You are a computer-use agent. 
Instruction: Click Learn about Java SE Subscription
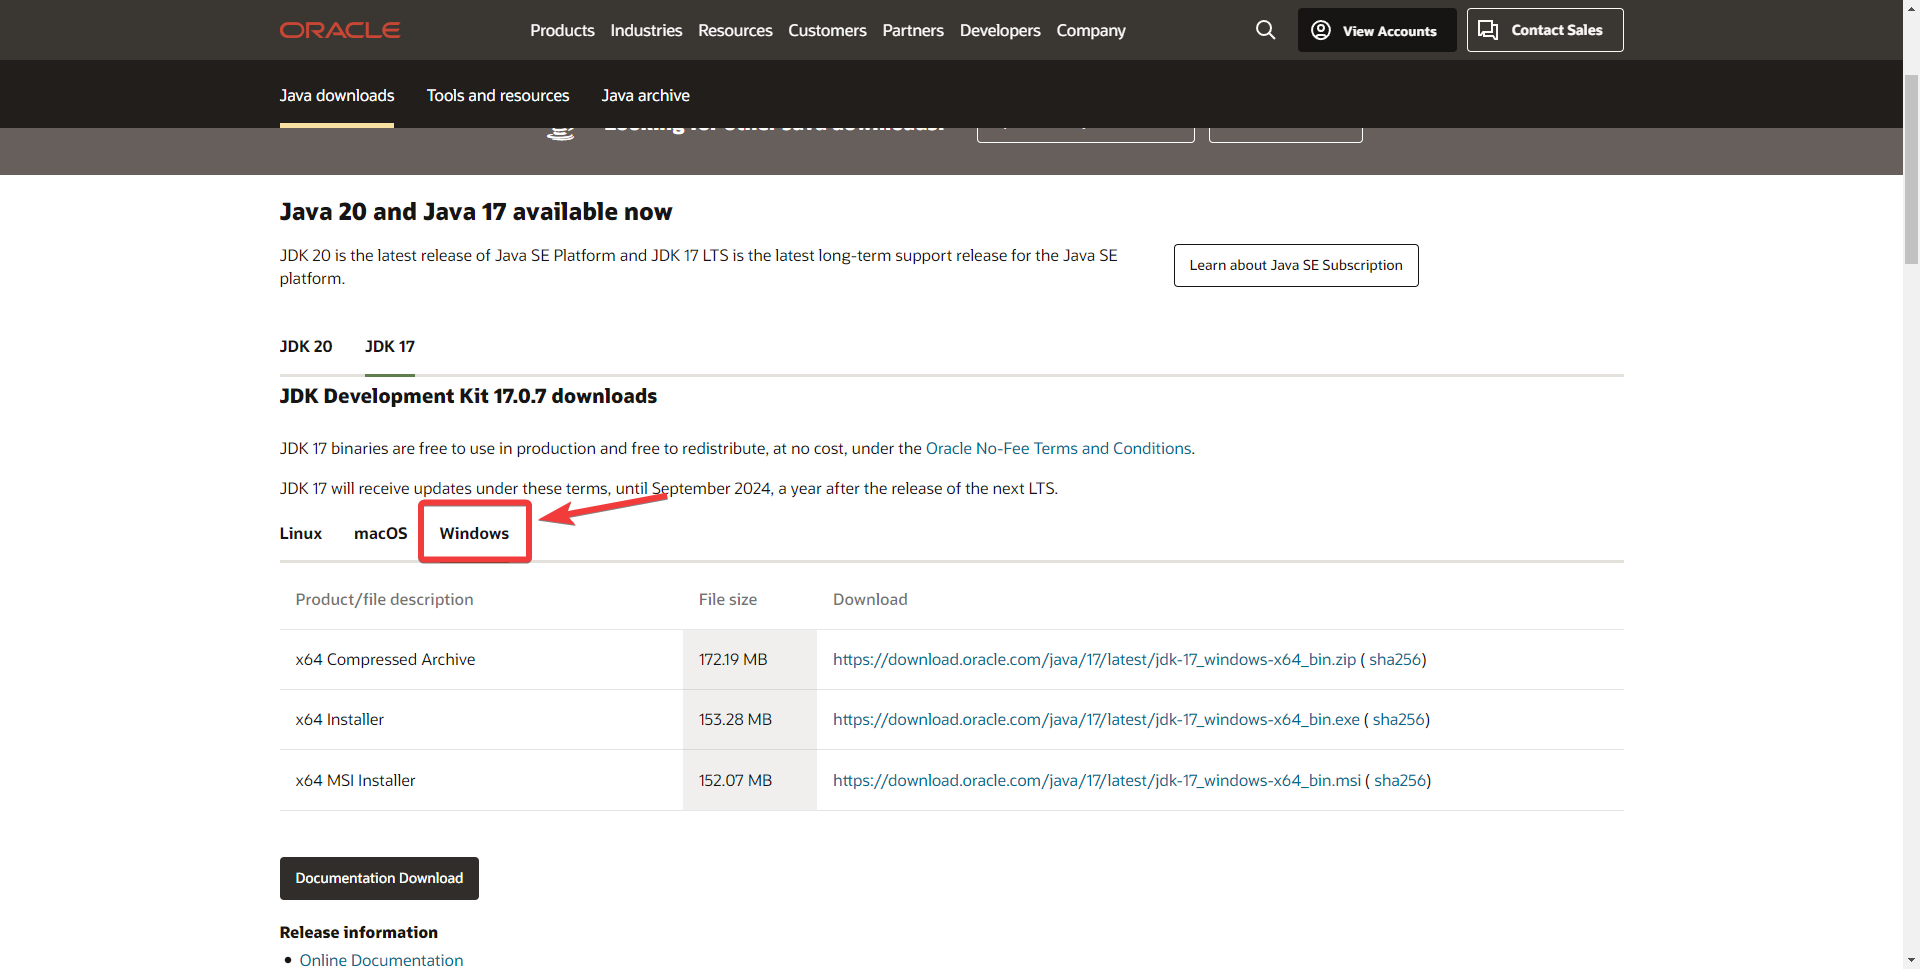[1295, 265]
